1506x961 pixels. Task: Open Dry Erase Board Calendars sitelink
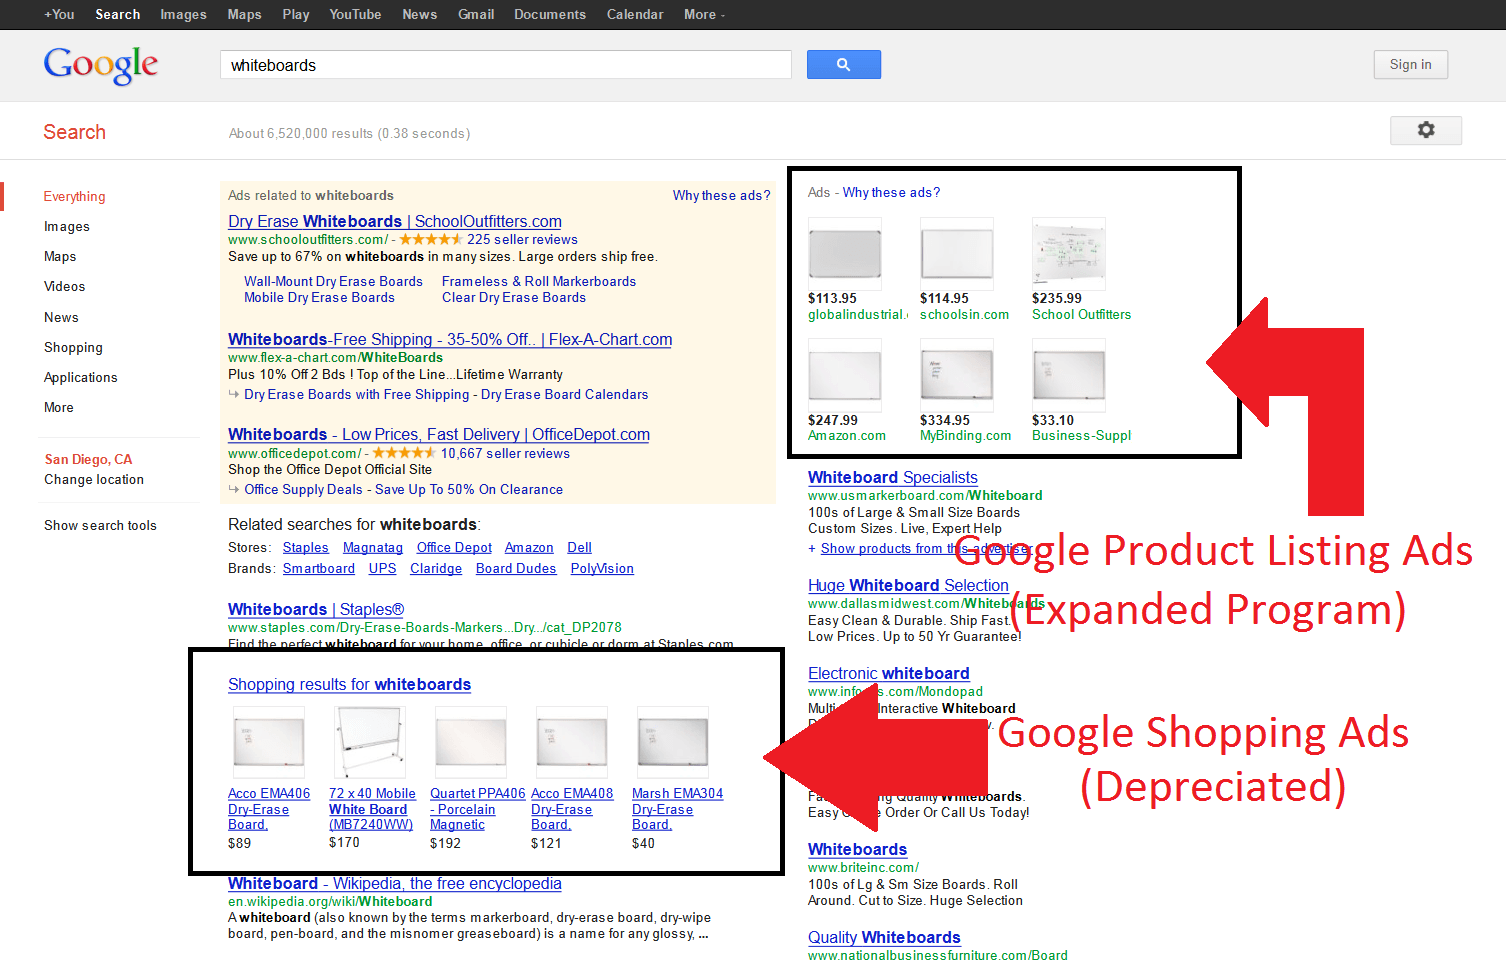coord(564,395)
